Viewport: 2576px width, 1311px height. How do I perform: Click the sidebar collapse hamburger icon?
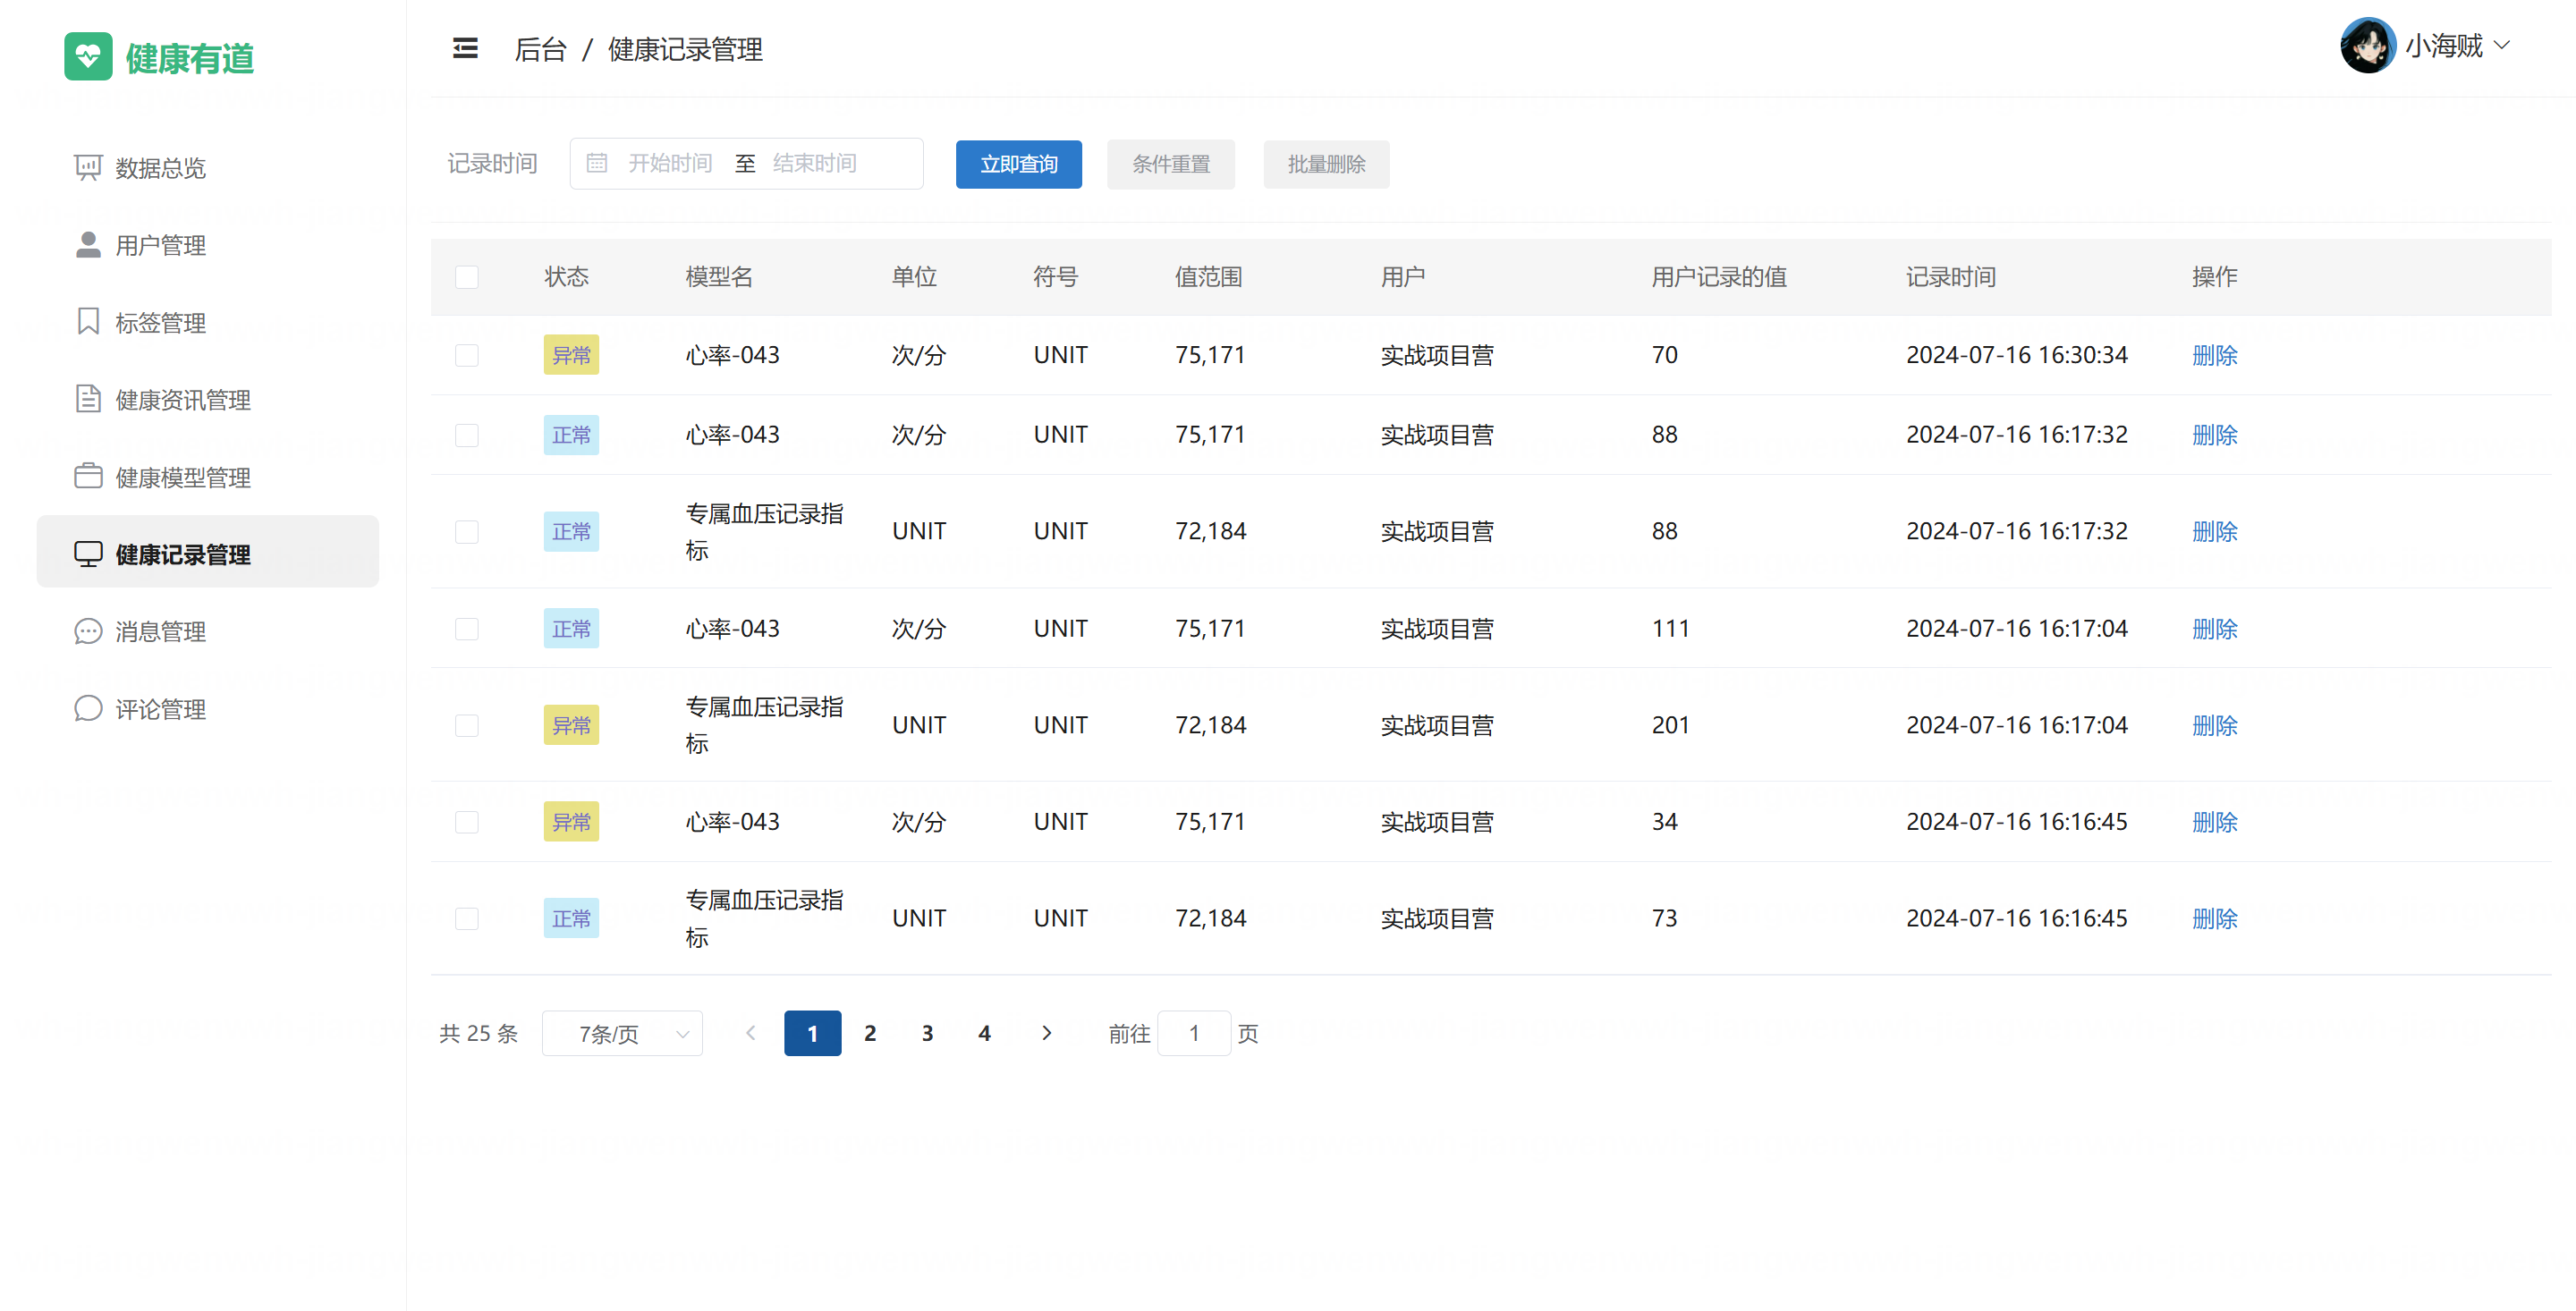pyautogui.click(x=465, y=48)
